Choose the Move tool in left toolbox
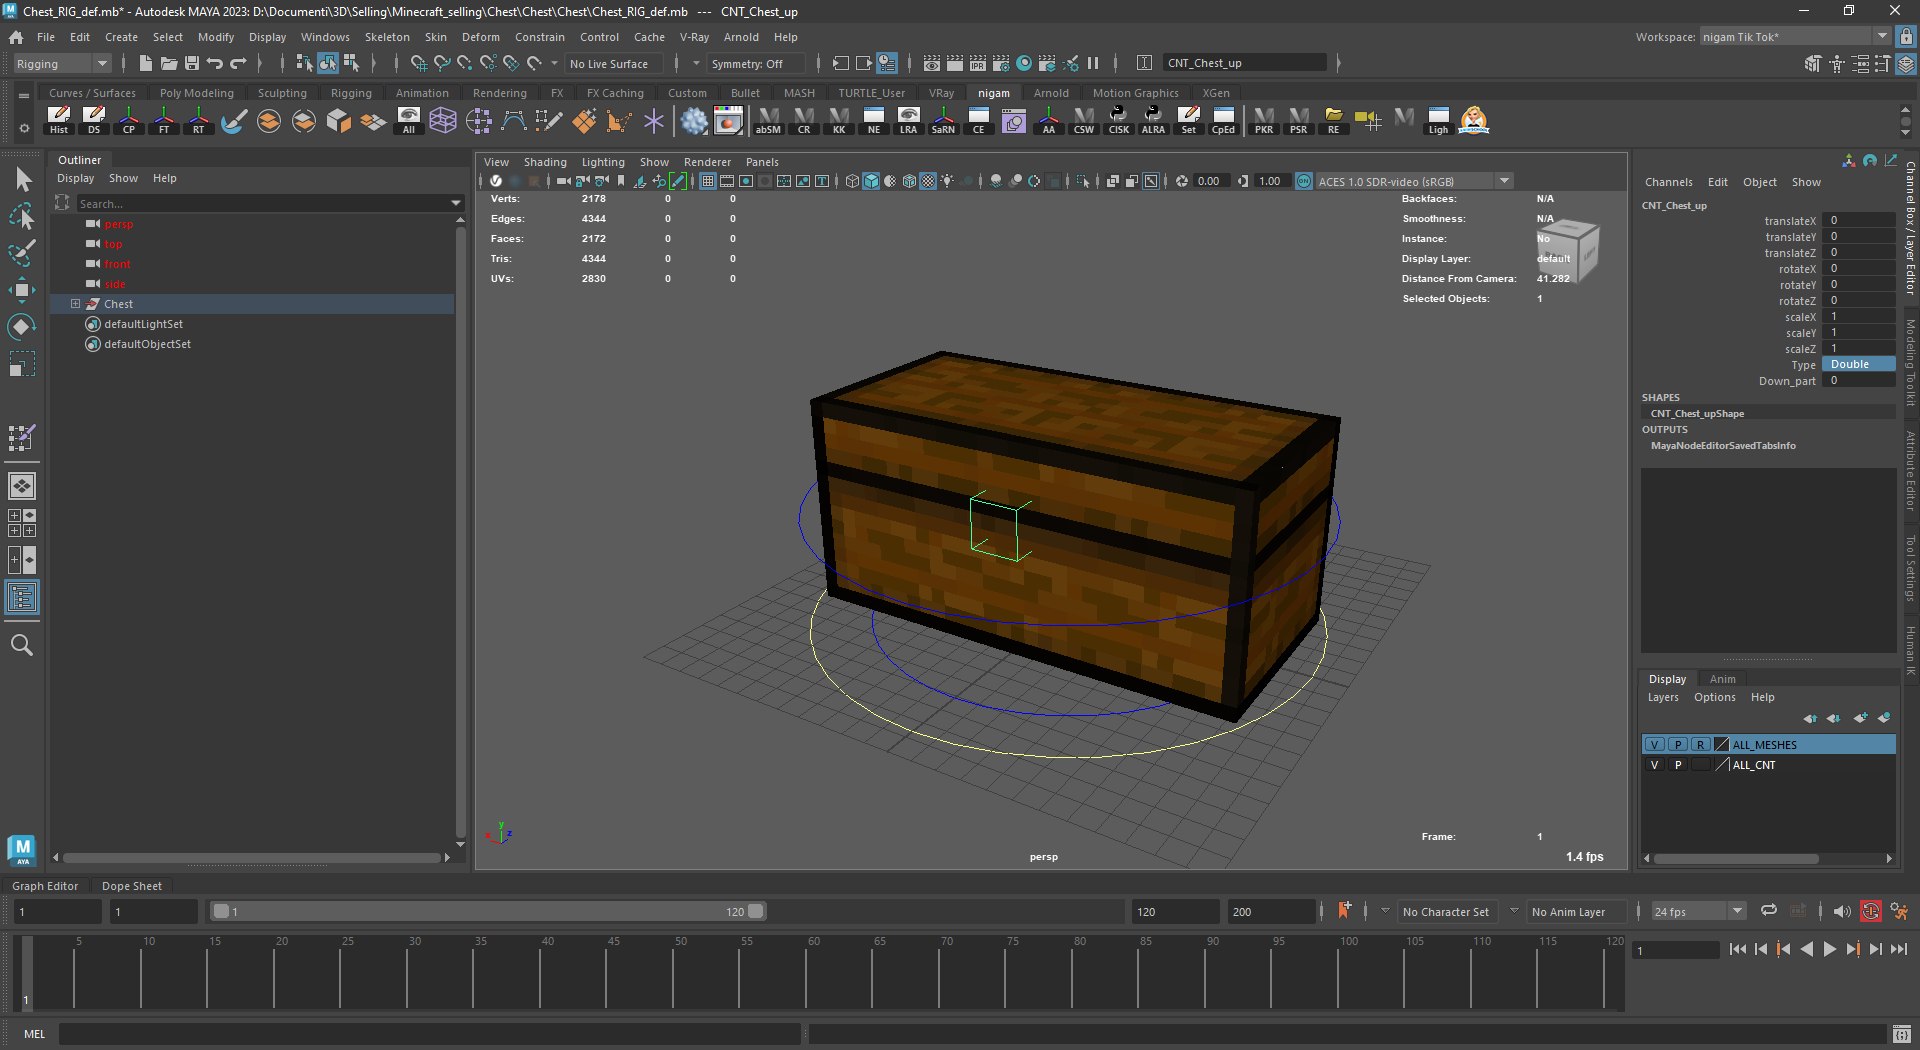This screenshot has height=1050, width=1920. (x=22, y=290)
